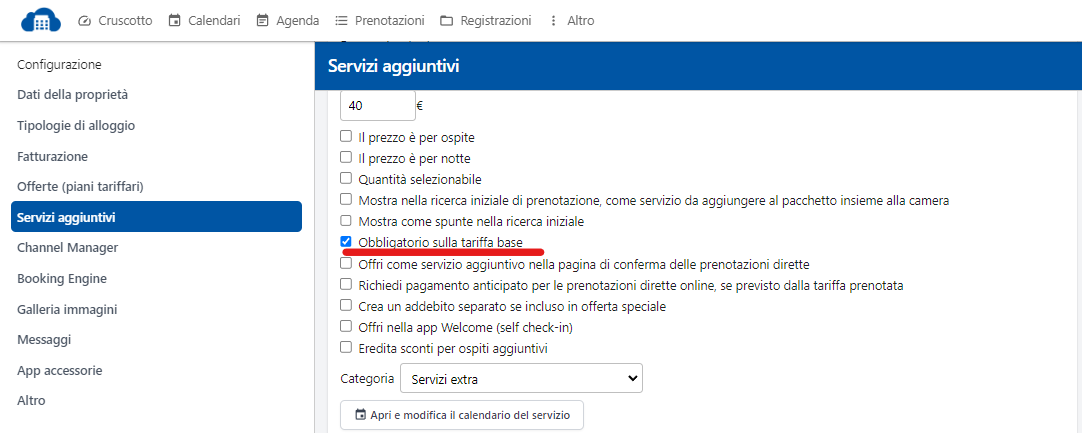This screenshot has height=433, width=1082.
Task: Go to Offerte (piani tariffari)
Action: coord(80,187)
